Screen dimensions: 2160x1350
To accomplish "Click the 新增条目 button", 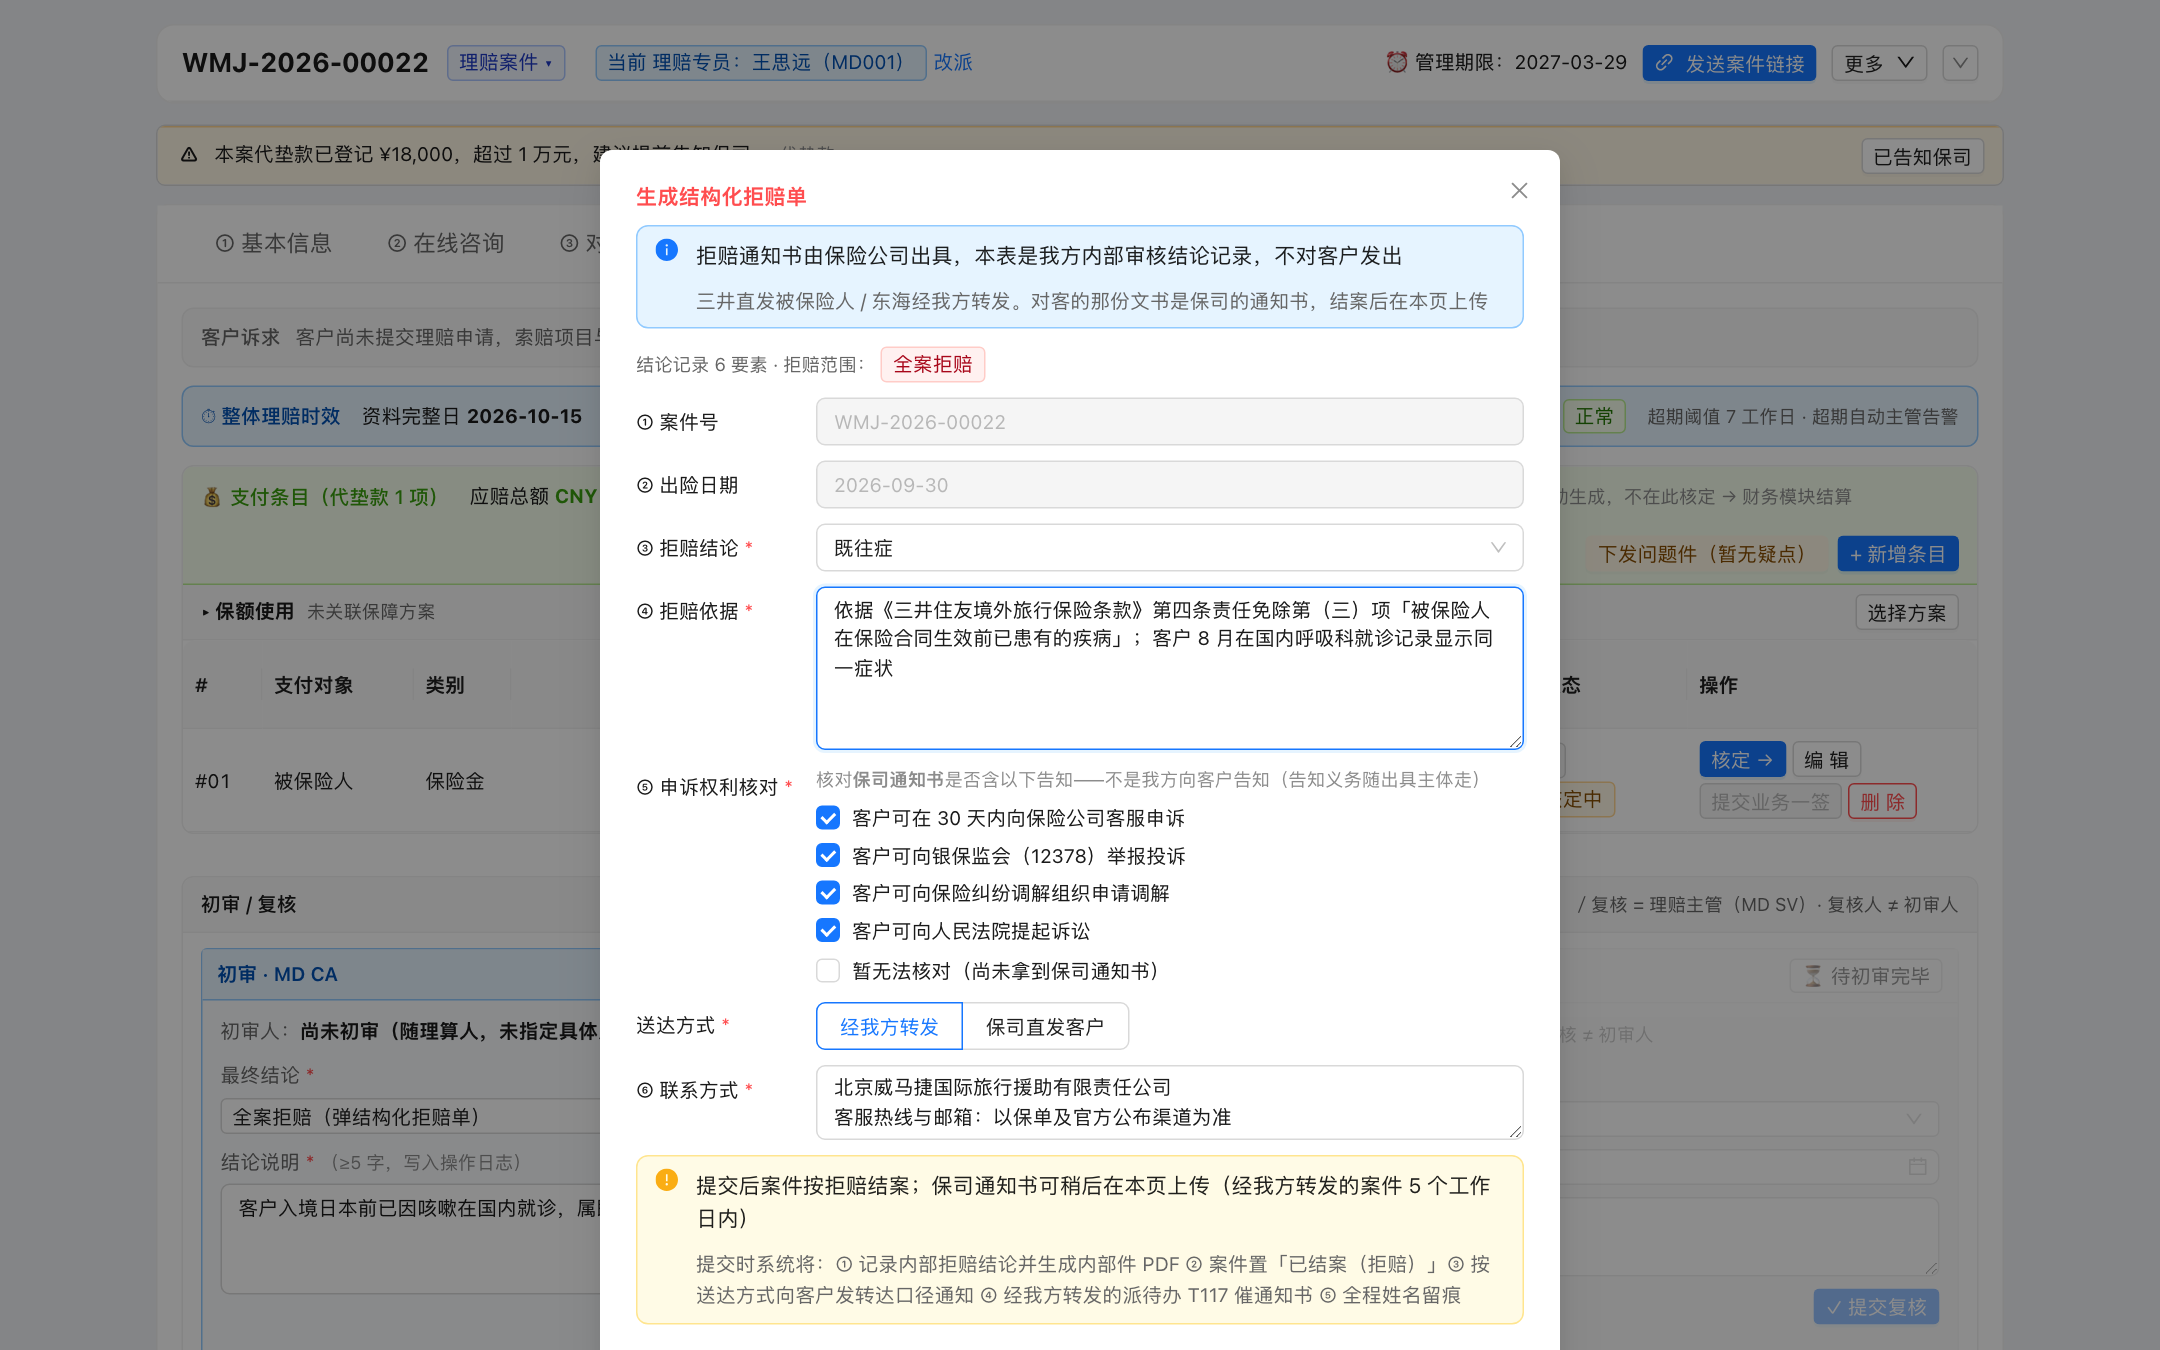I will click(x=1898, y=554).
